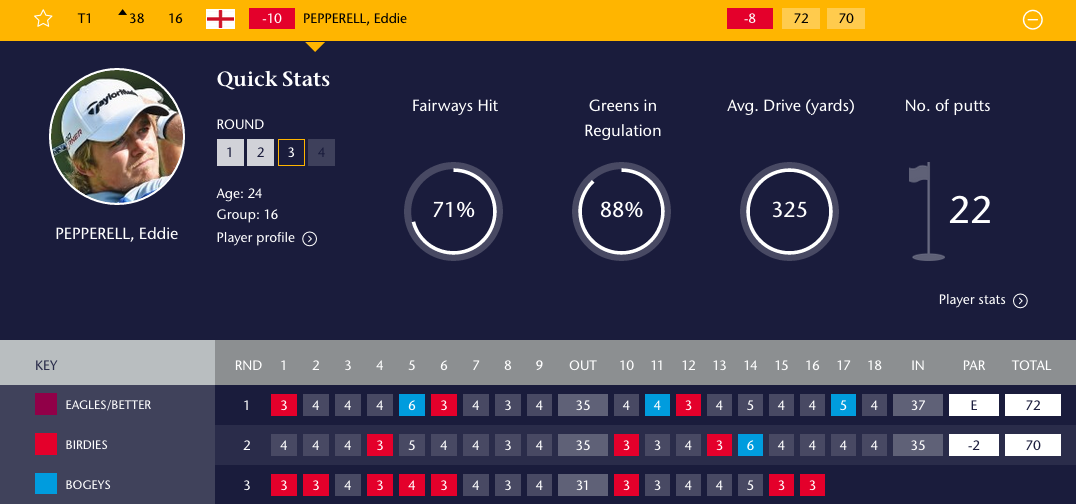Click the putting flag icon
The image size is (1076, 504).
point(926,212)
